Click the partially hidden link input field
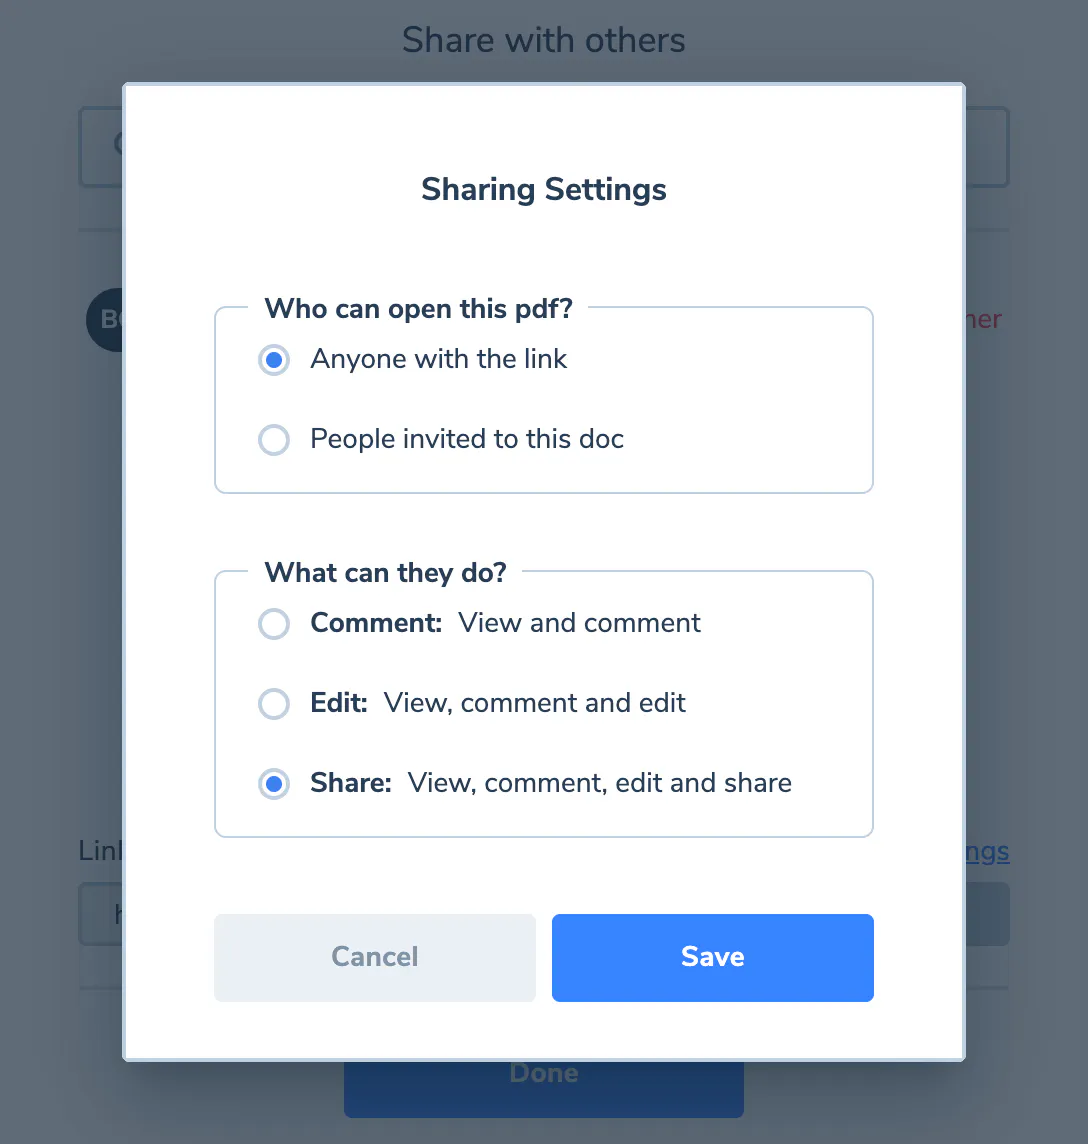1088x1144 pixels. [x=101, y=914]
